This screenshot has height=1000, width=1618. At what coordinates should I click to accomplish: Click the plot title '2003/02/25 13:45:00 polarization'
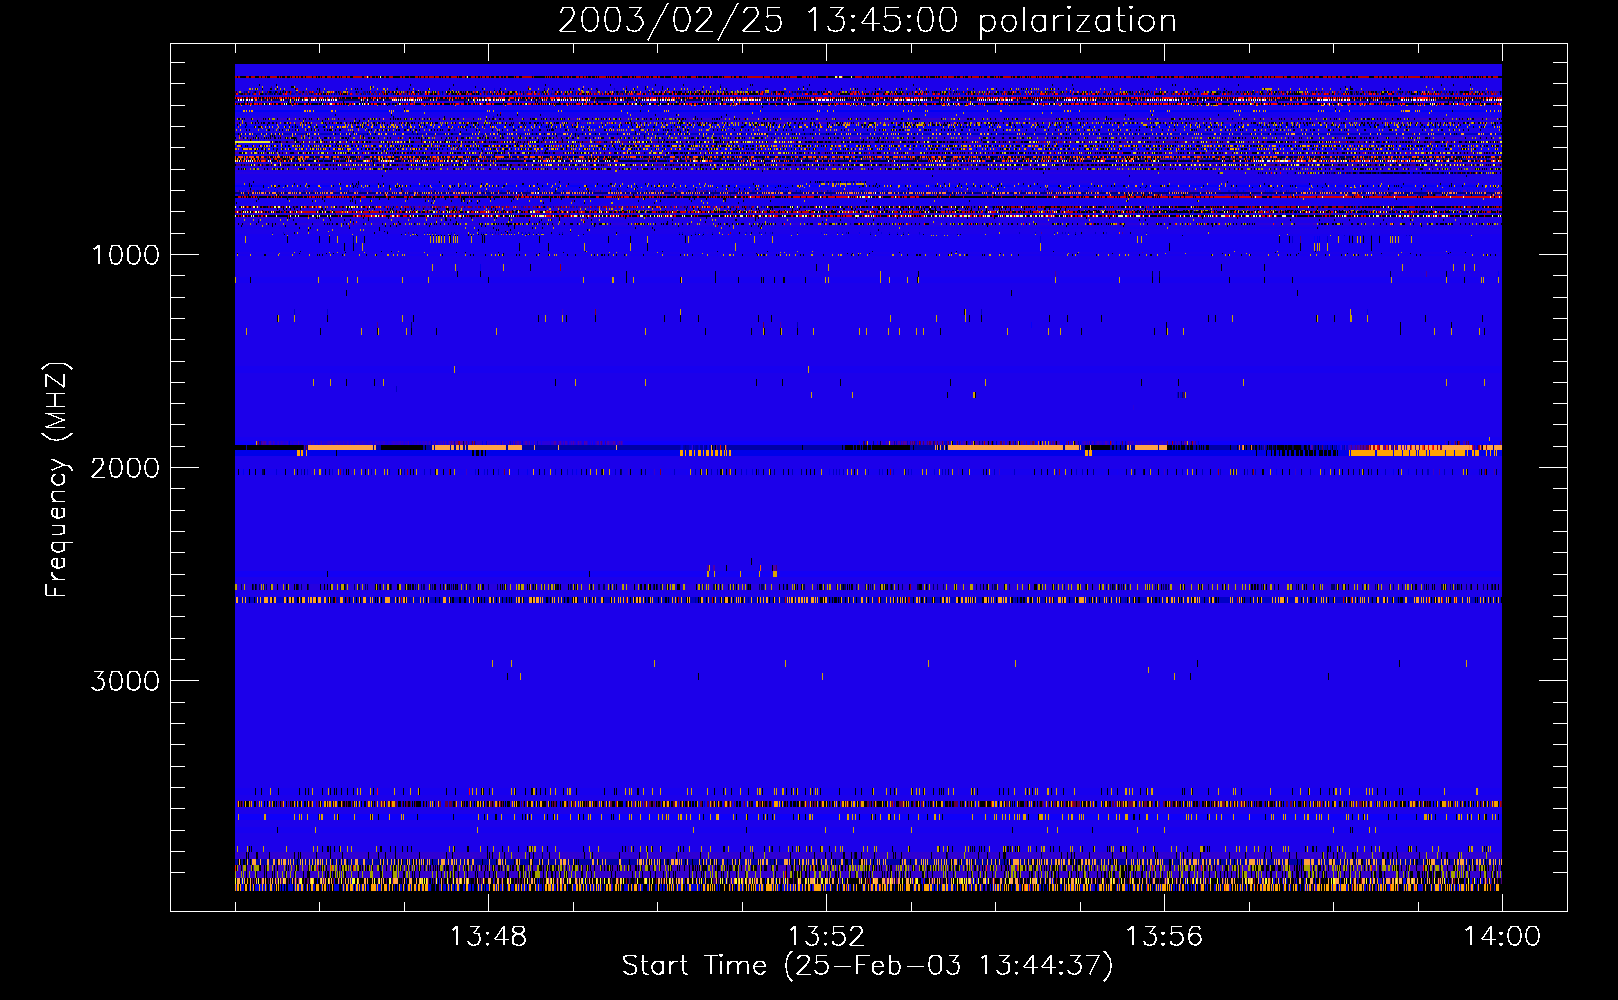click(x=867, y=21)
